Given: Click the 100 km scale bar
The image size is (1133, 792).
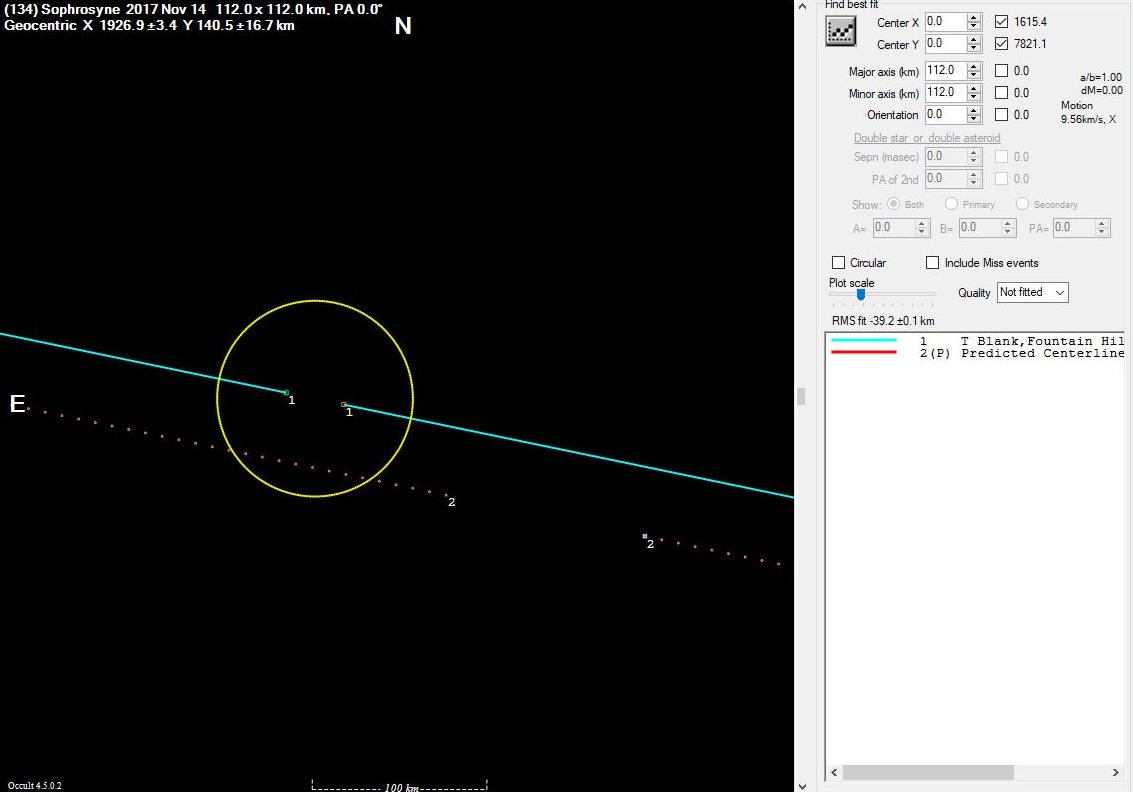Looking at the screenshot, I should (x=400, y=785).
